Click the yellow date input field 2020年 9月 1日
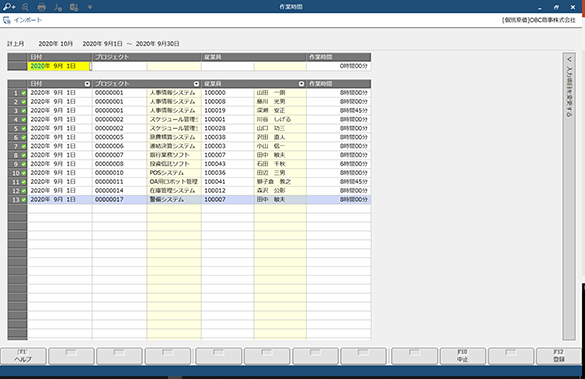This screenshot has width=585, height=379. click(59, 66)
